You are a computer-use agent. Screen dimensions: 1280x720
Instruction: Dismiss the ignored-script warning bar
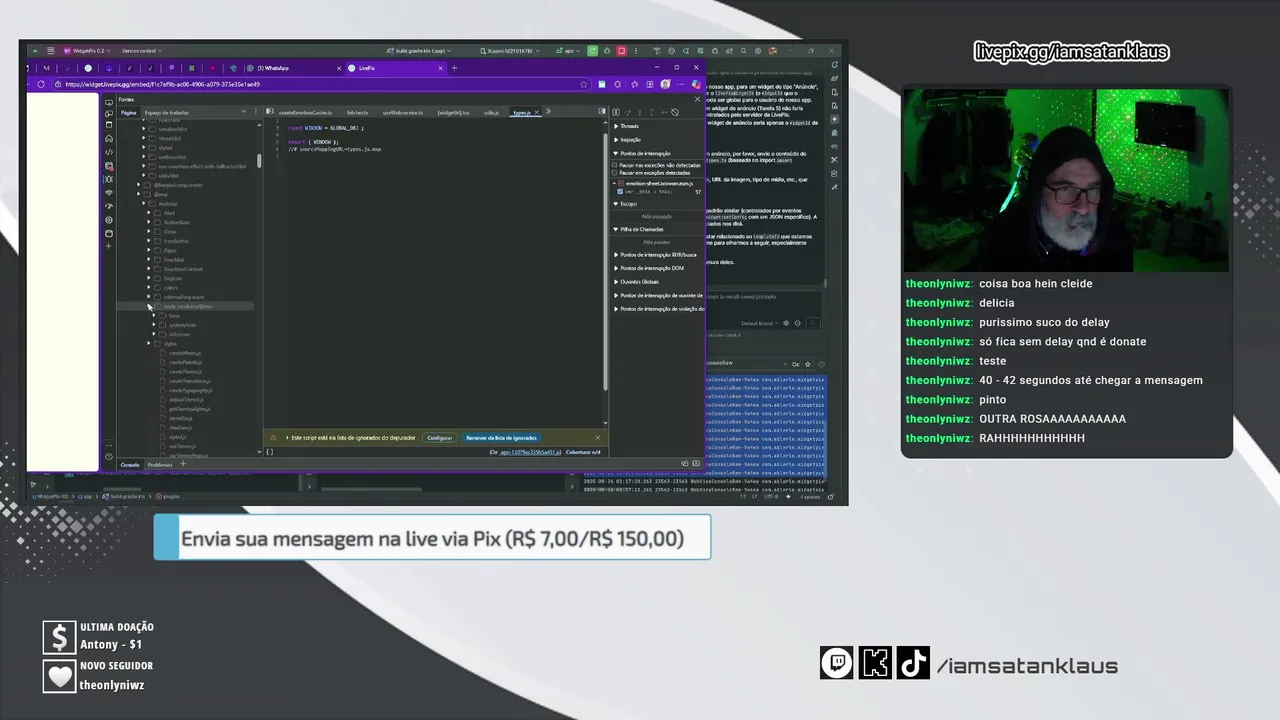598,437
